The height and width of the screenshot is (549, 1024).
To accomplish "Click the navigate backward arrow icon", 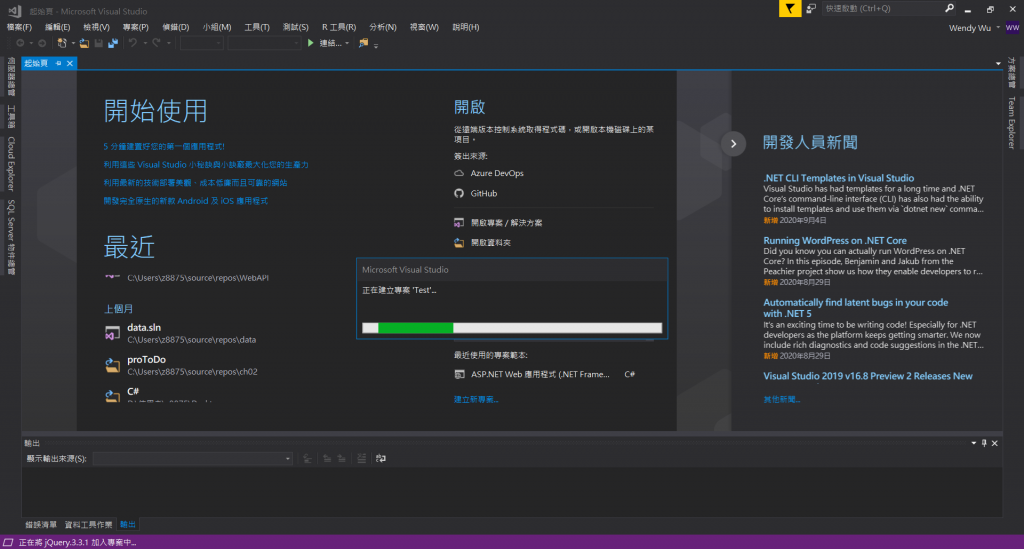I will click(x=20, y=43).
